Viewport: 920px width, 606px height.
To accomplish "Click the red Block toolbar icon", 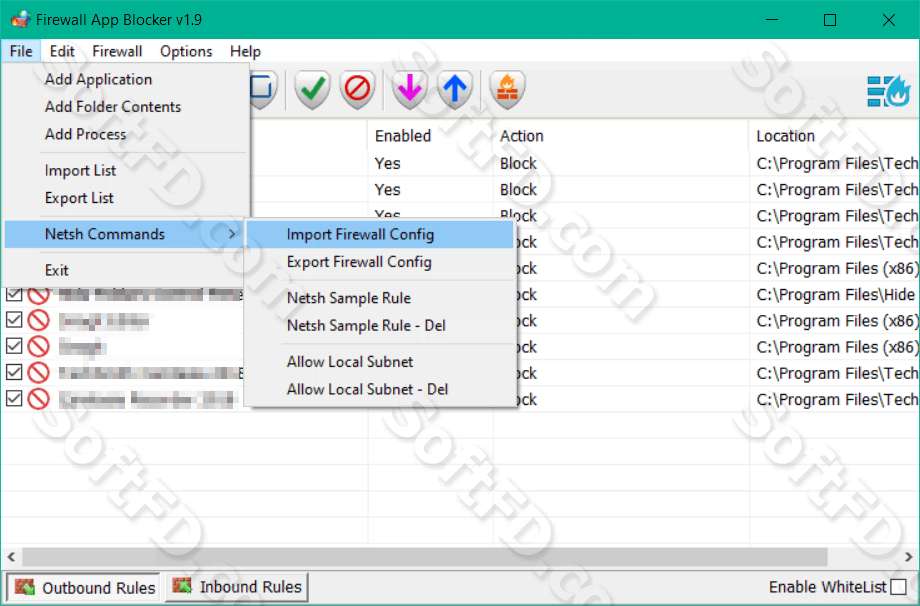I will pos(357,89).
